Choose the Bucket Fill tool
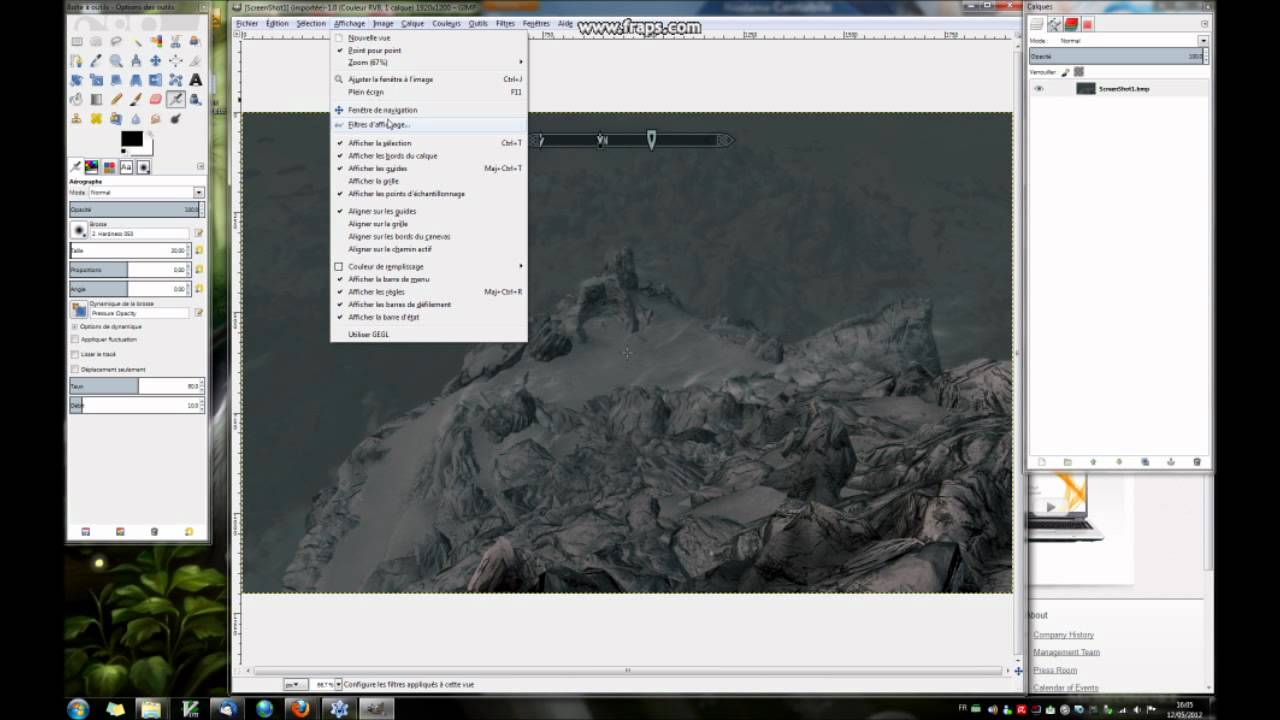This screenshot has width=1280, height=720. 76,99
